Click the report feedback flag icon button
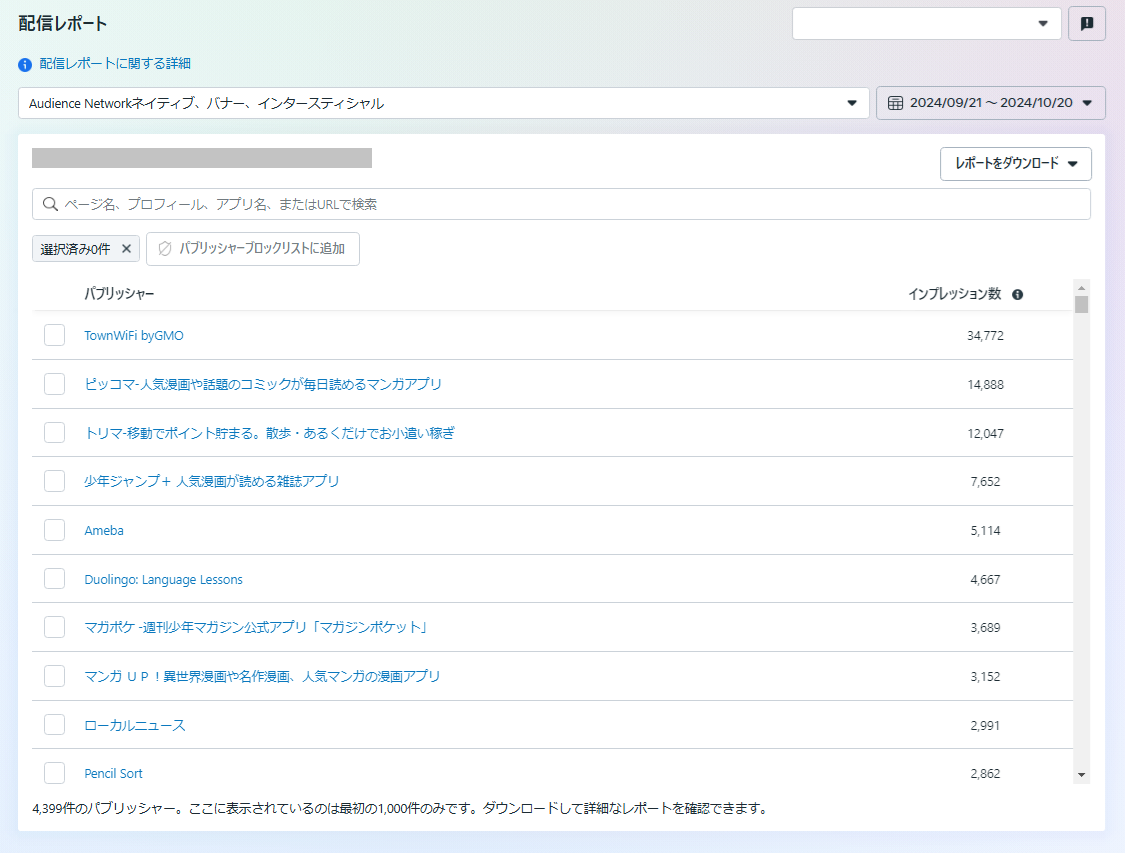Image resolution: width=1125 pixels, height=853 pixels. coord(1086,24)
